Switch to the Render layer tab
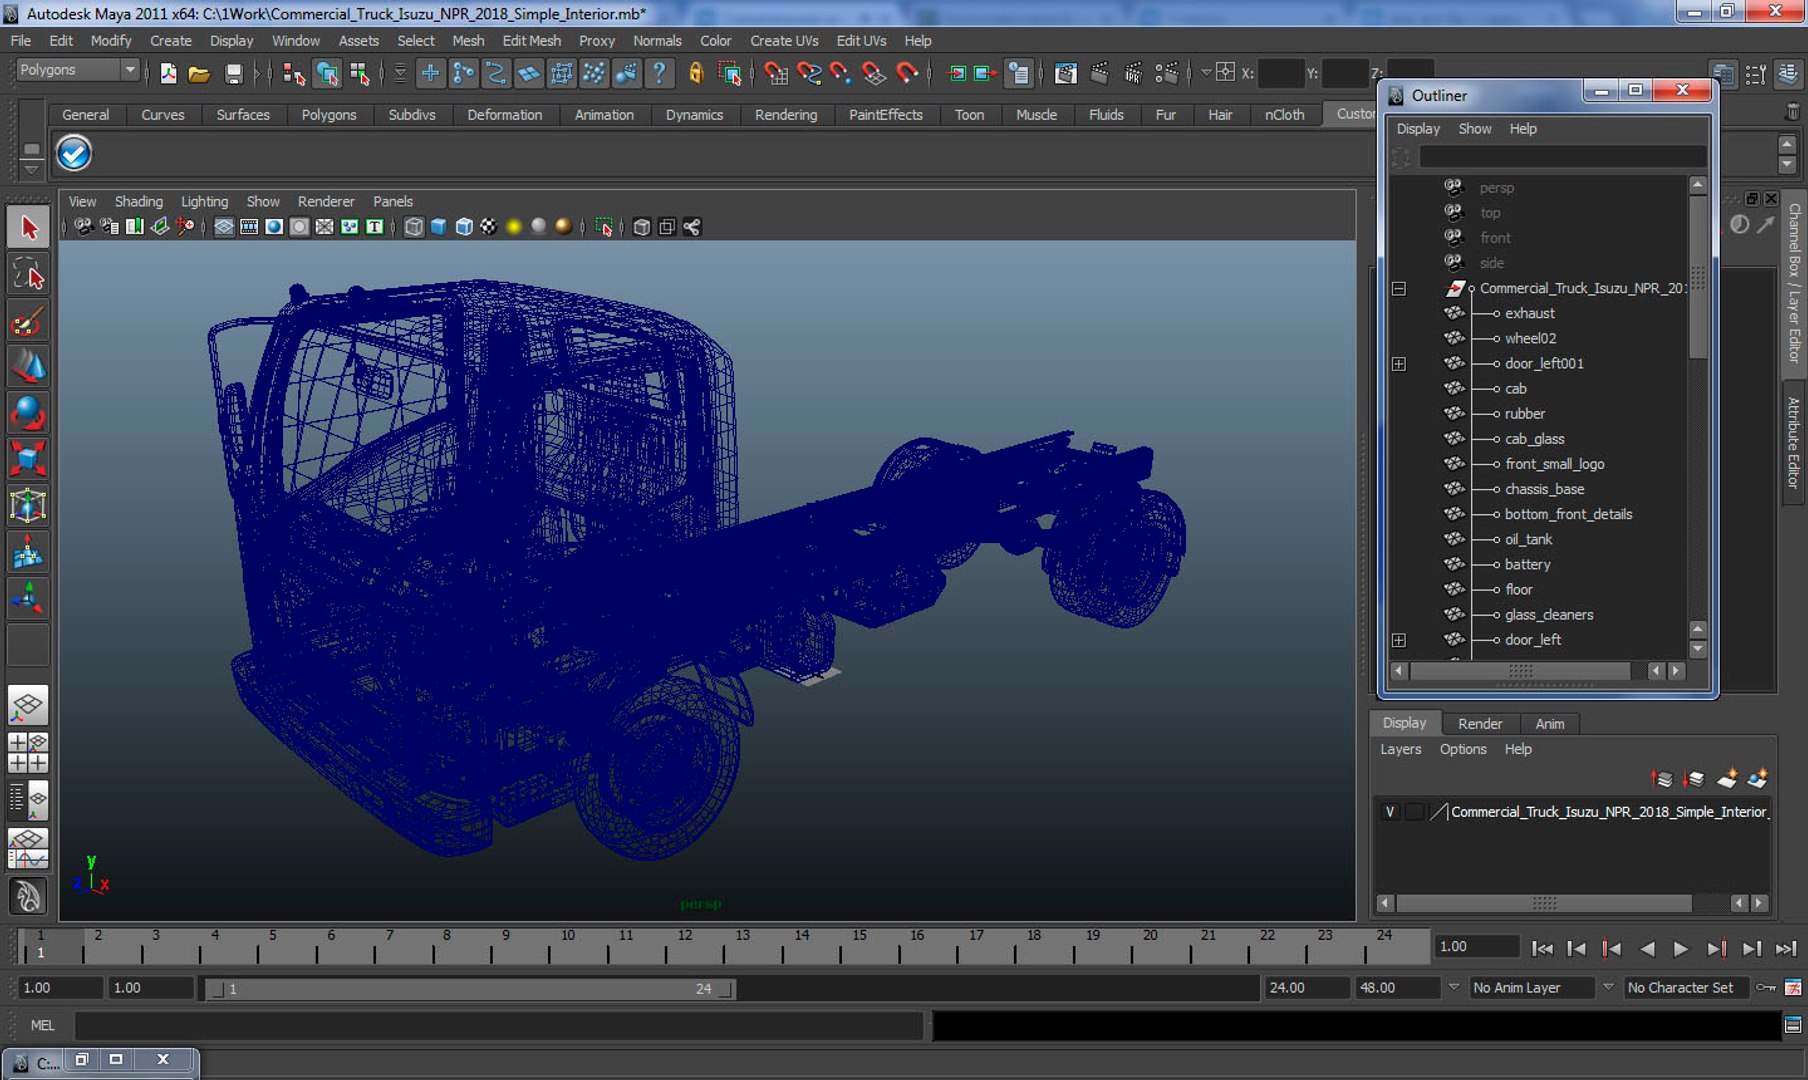This screenshot has width=1808, height=1080. pos(1479,724)
